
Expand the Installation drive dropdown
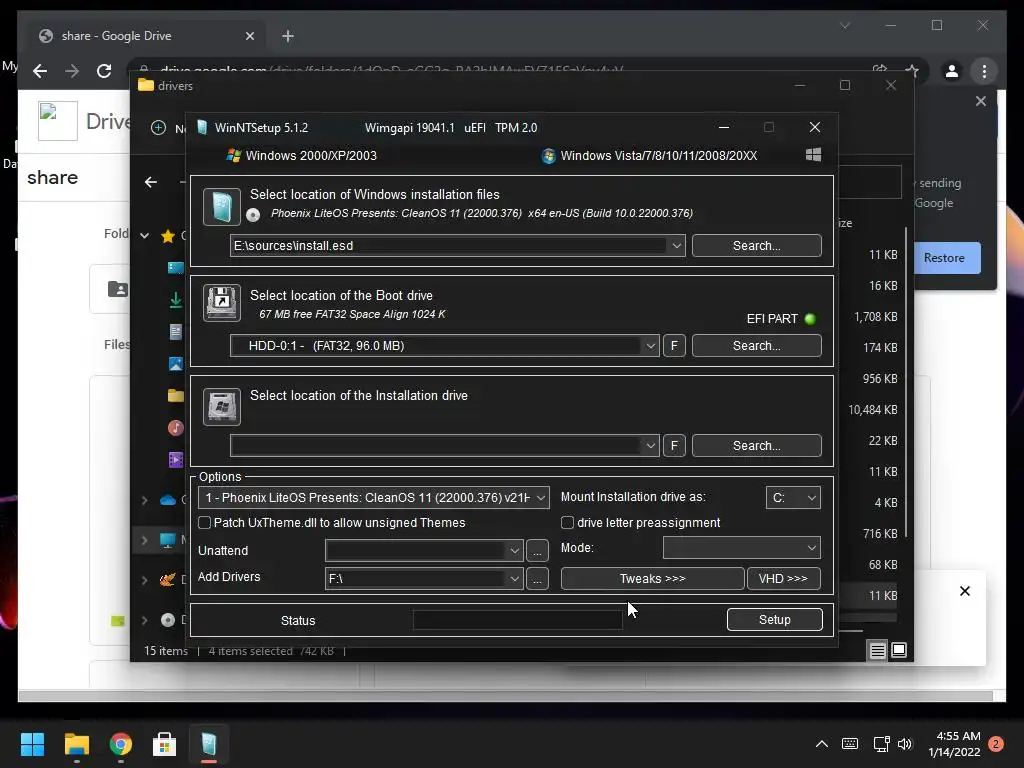pos(650,445)
